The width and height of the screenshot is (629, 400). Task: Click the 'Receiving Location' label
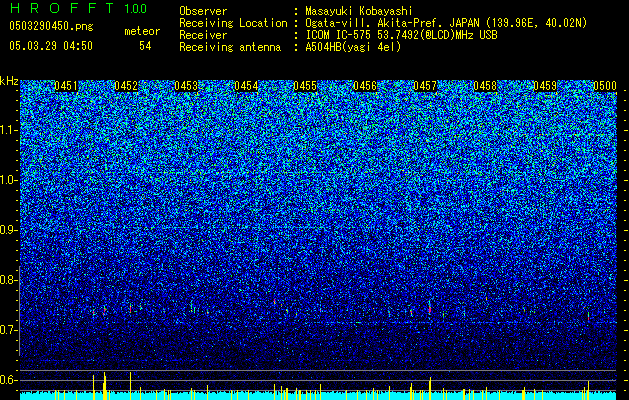[233, 23]
